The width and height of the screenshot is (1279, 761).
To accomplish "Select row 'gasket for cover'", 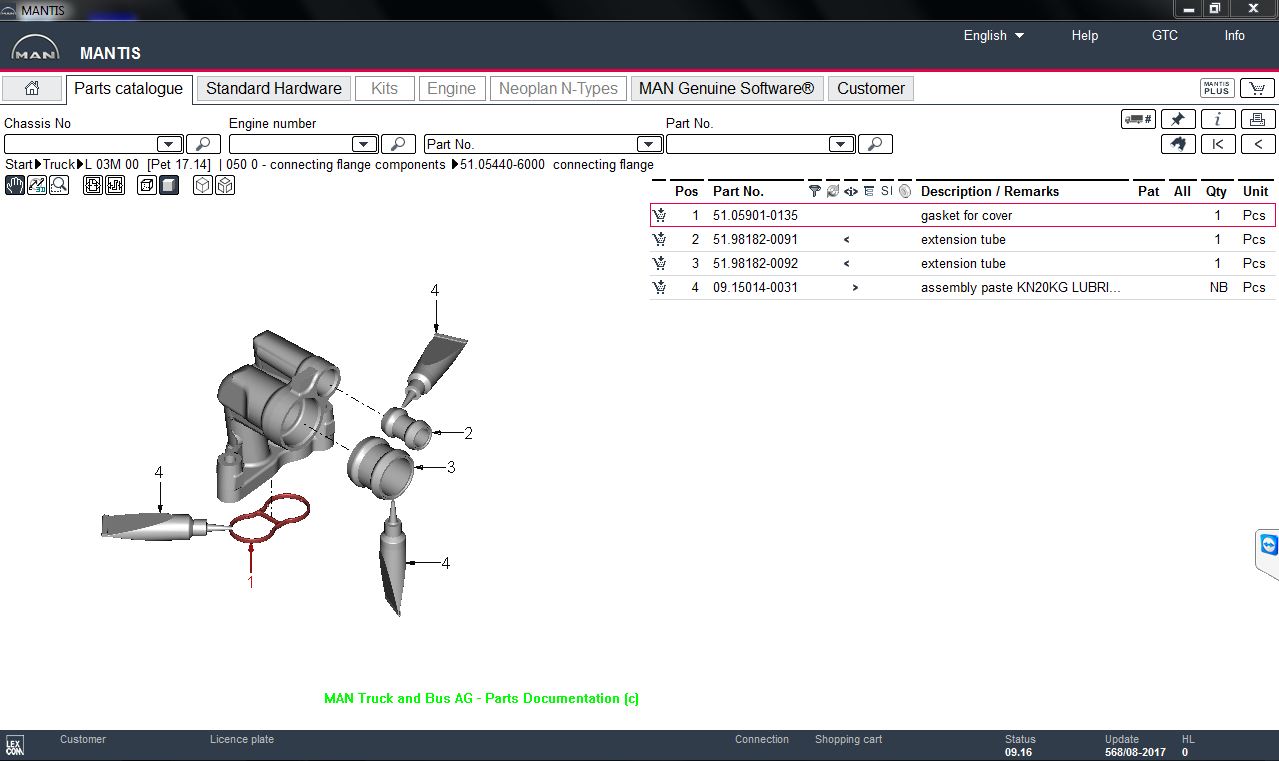I will [963, 215].
